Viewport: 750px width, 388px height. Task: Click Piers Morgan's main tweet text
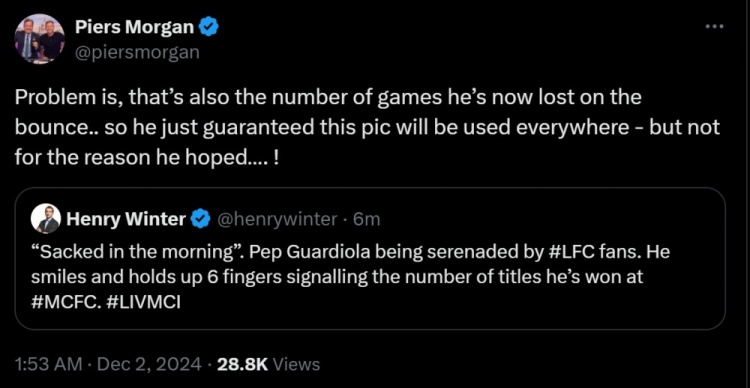tap(367, 129)
